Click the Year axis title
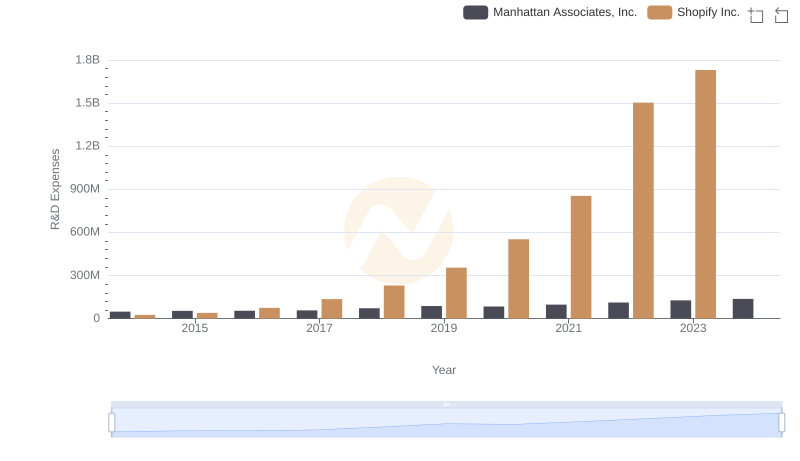Viewport: 800px width, 461px height. 444,370
